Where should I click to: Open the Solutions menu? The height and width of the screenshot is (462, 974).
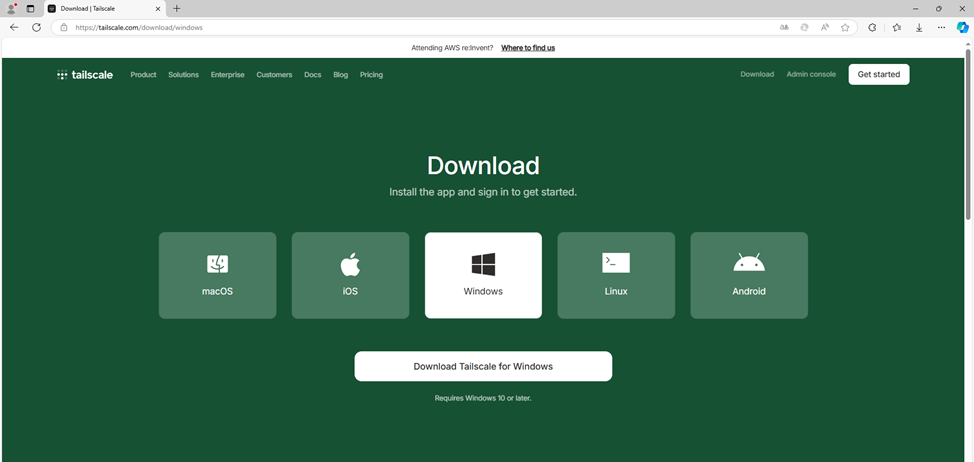183,75
